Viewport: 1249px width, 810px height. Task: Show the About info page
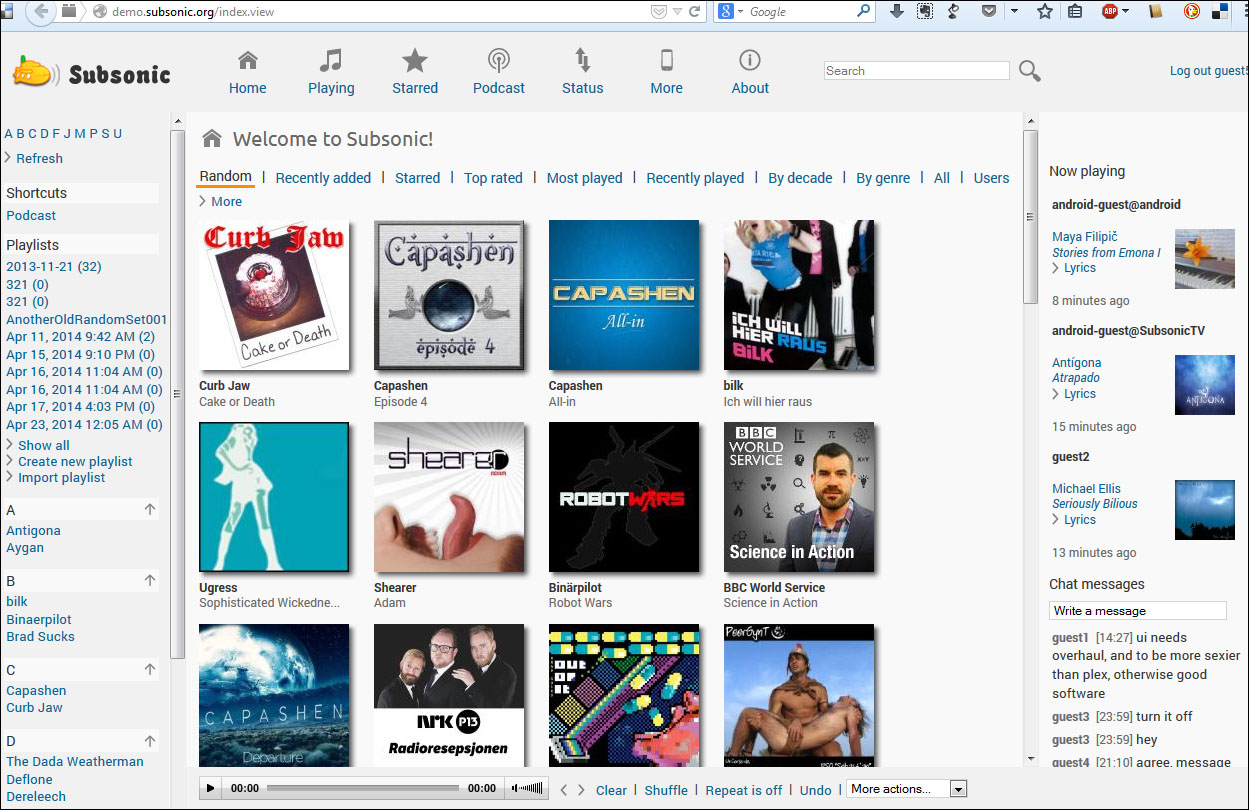pyautogui.click(x=750, y=72)
